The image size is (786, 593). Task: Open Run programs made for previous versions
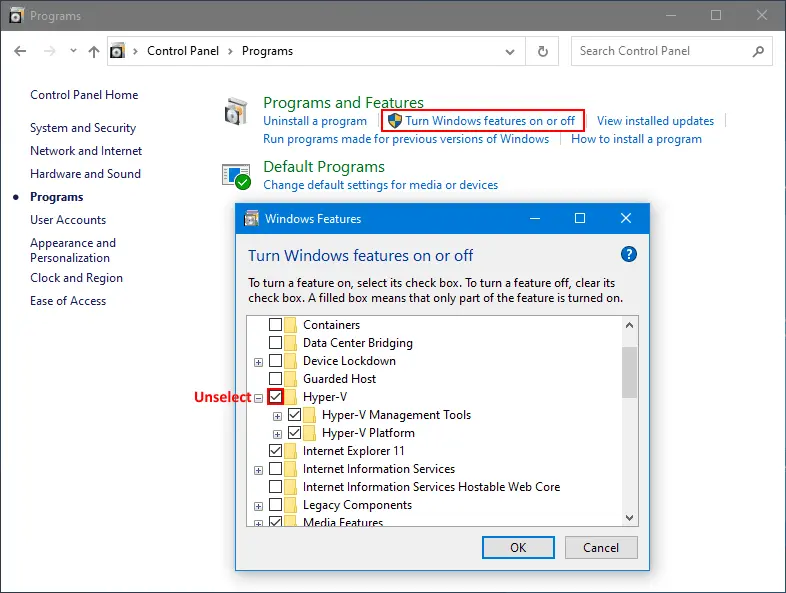[x=406, y=139]
